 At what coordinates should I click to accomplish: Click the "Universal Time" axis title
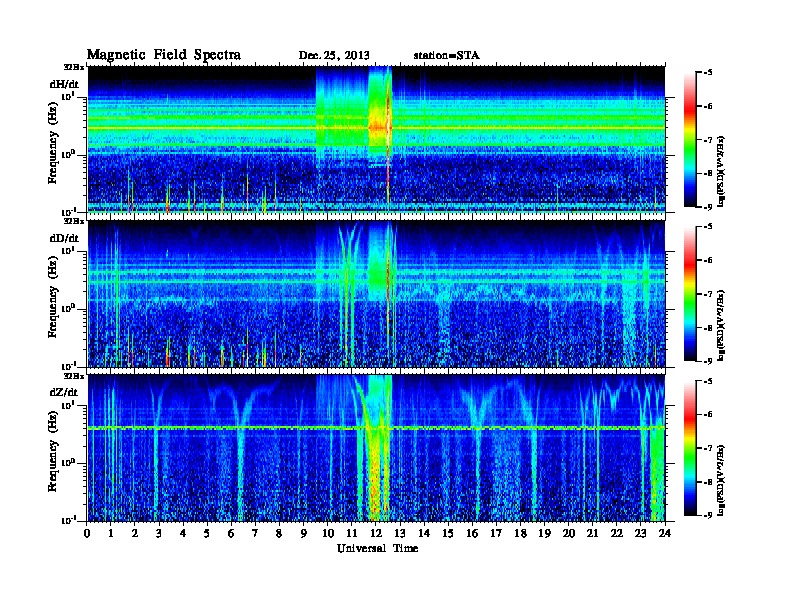click(x=377, y=548)
